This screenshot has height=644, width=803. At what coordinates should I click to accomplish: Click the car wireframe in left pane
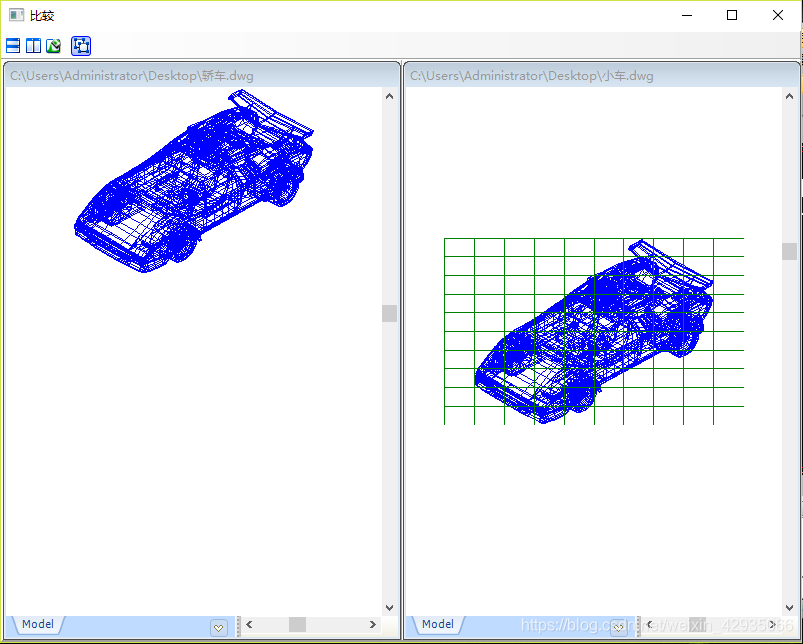coord(194,181)
